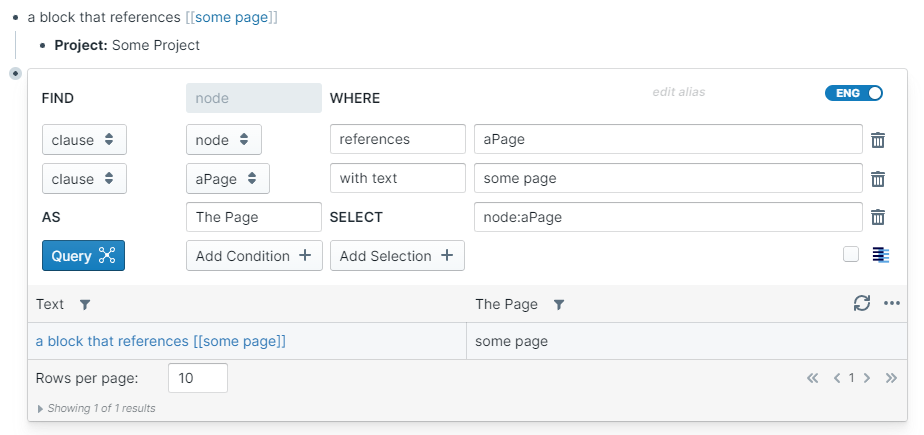Click Add Condition button

(254, 256)
